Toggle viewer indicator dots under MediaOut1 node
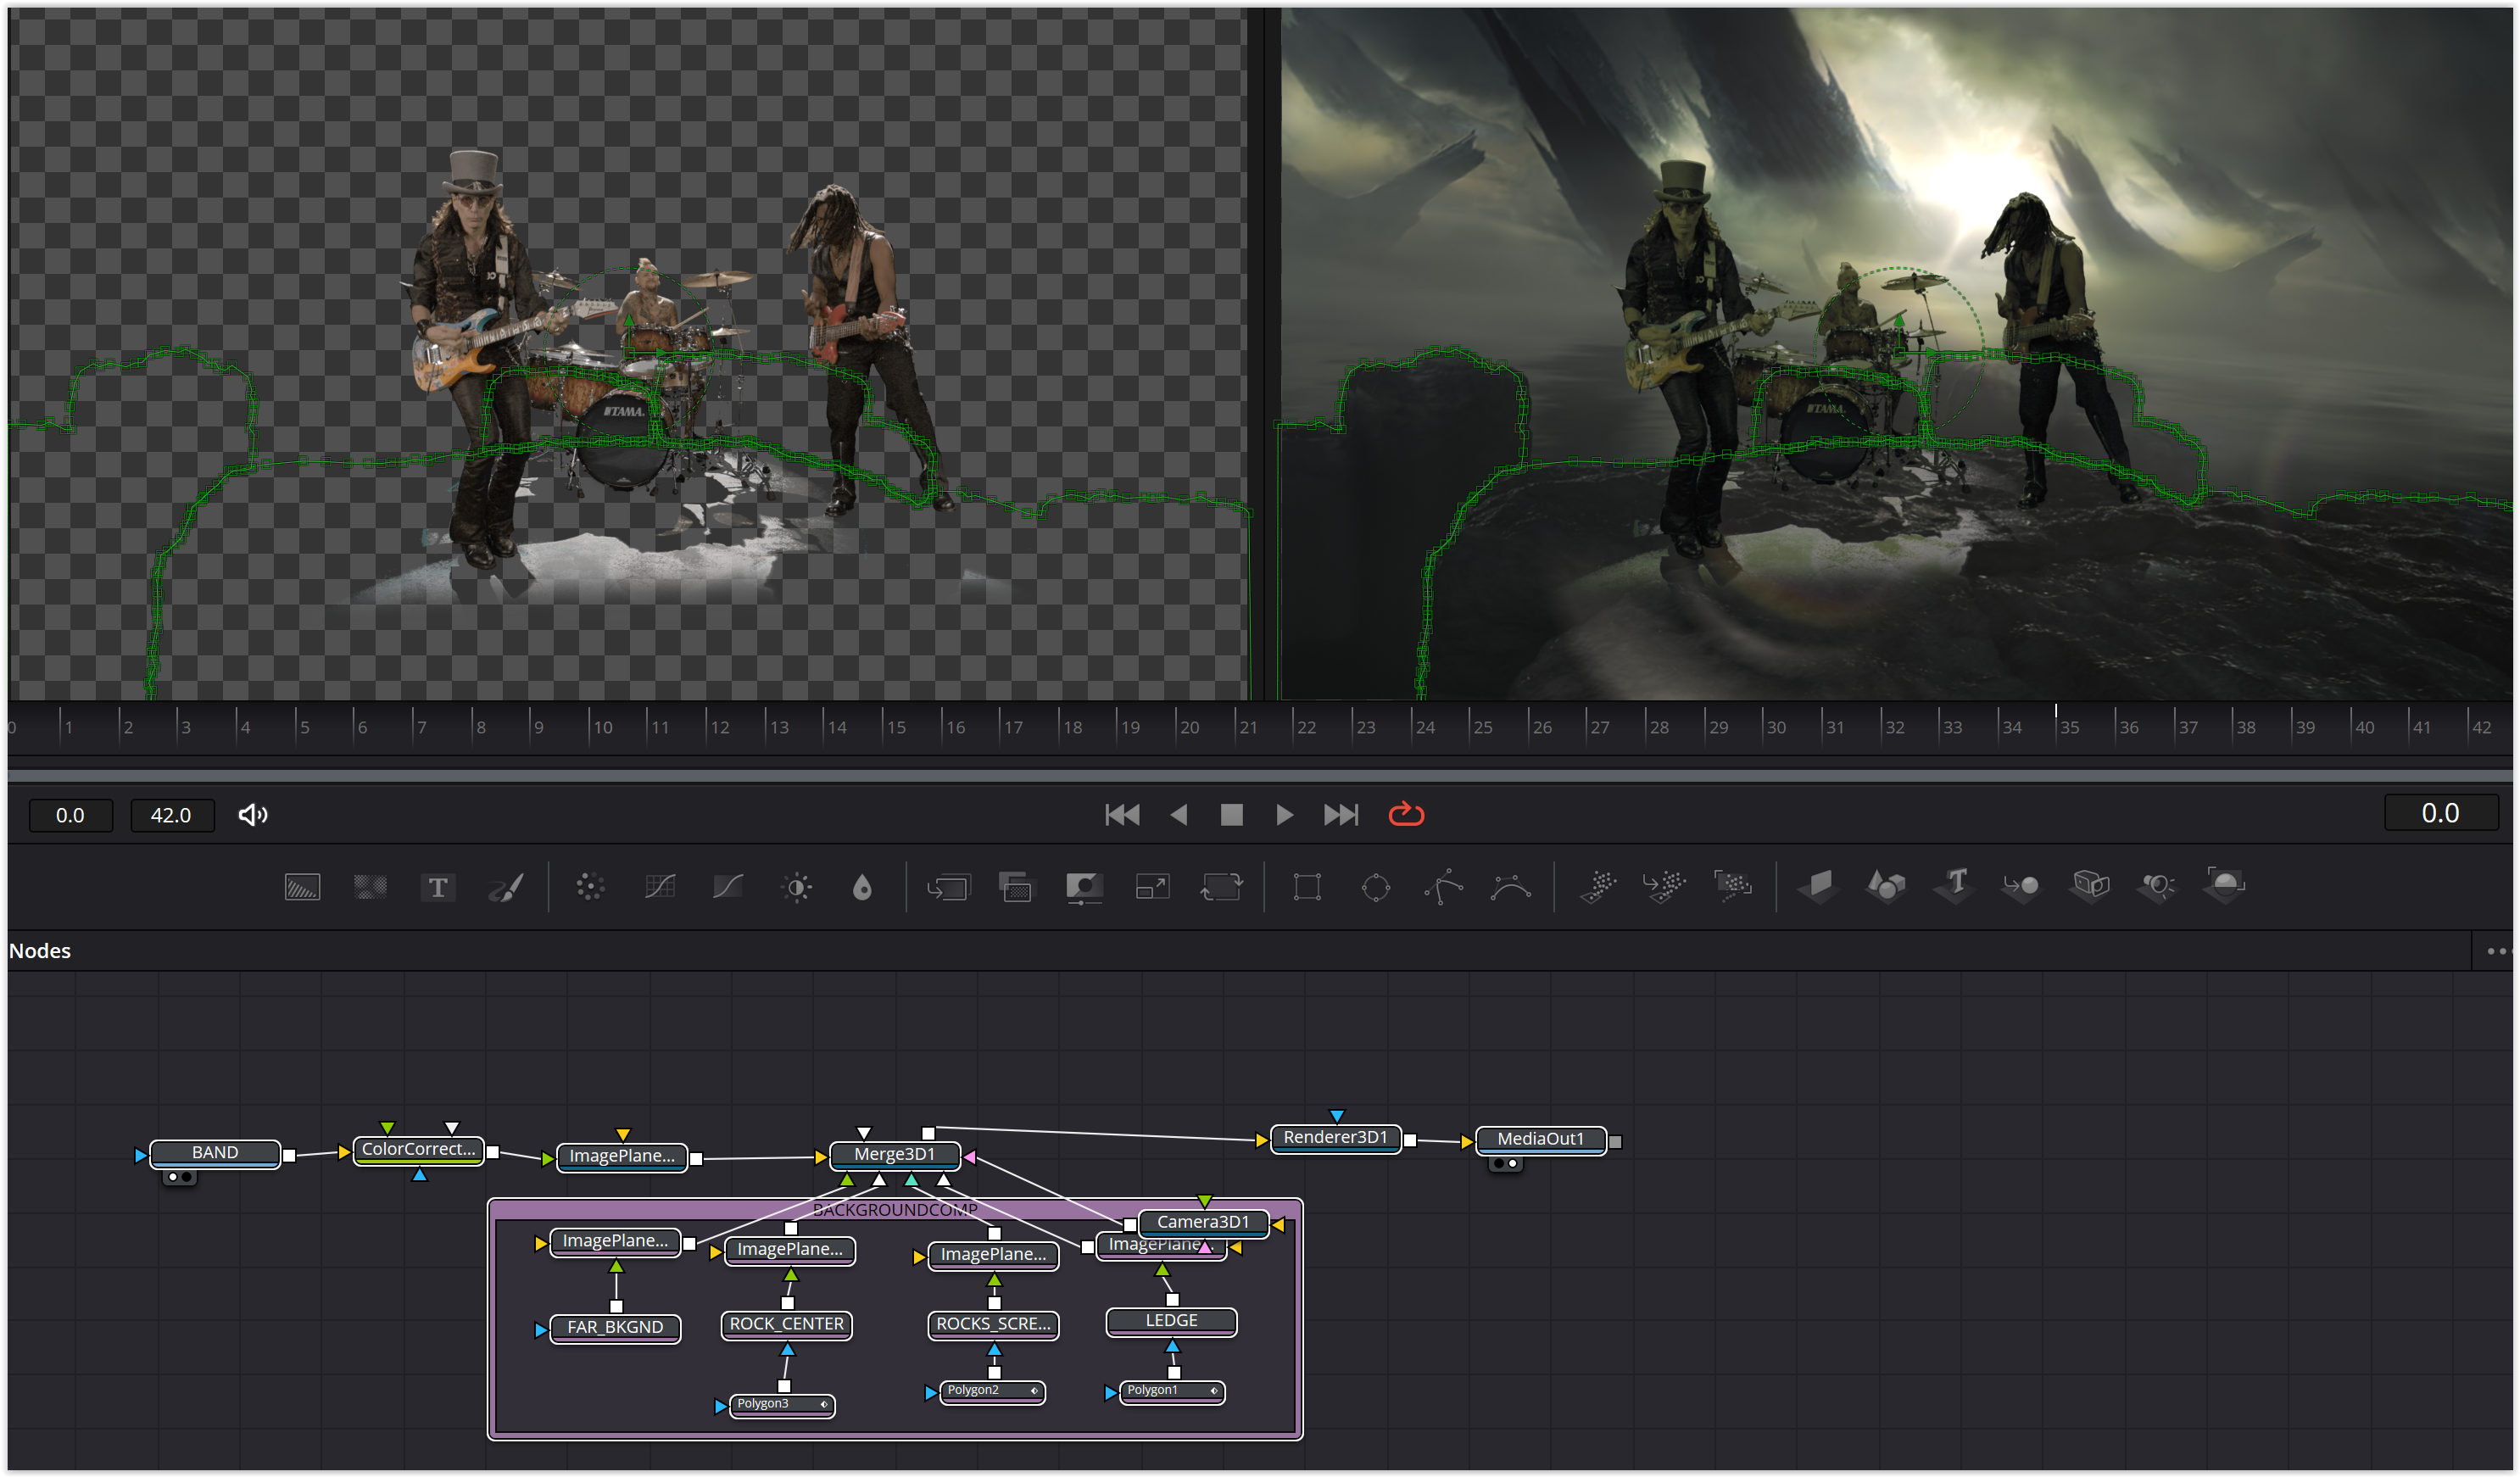Image resolution: width=2520 pixels, height=1477 pixels. point(1505,1164)
